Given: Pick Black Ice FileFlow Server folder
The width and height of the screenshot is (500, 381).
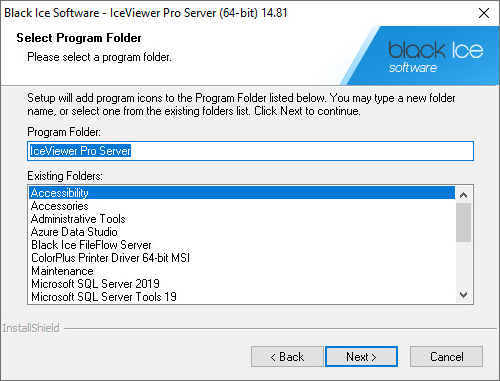Looking at the screenshot, I should [x=242, y=245].
